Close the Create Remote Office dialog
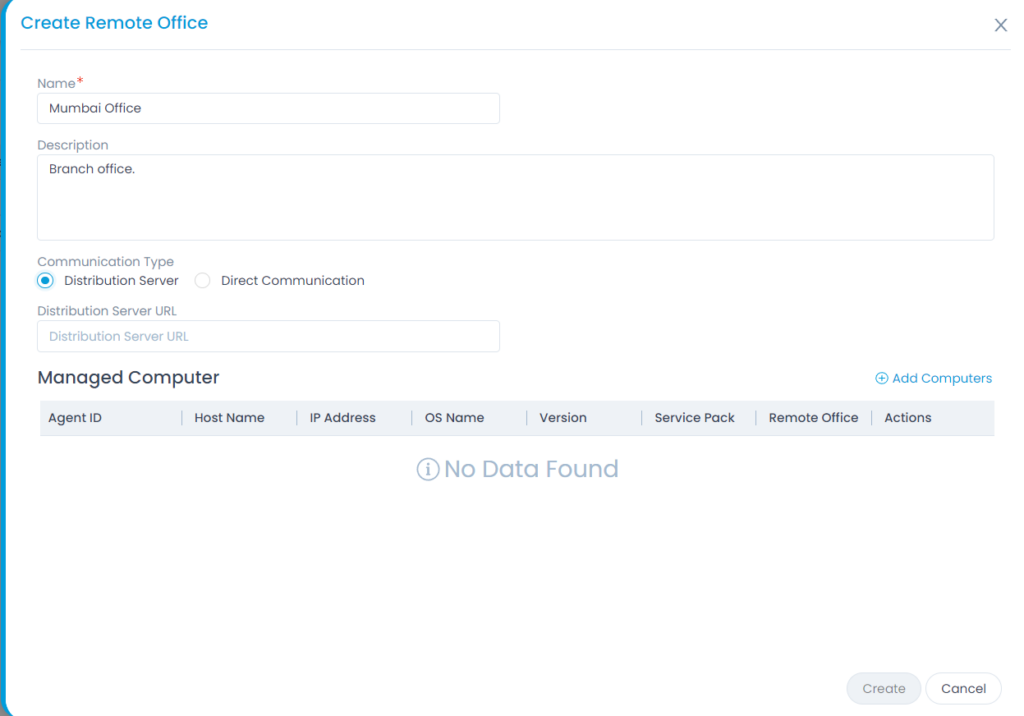1024x716 pixels. click(1000, 25)
